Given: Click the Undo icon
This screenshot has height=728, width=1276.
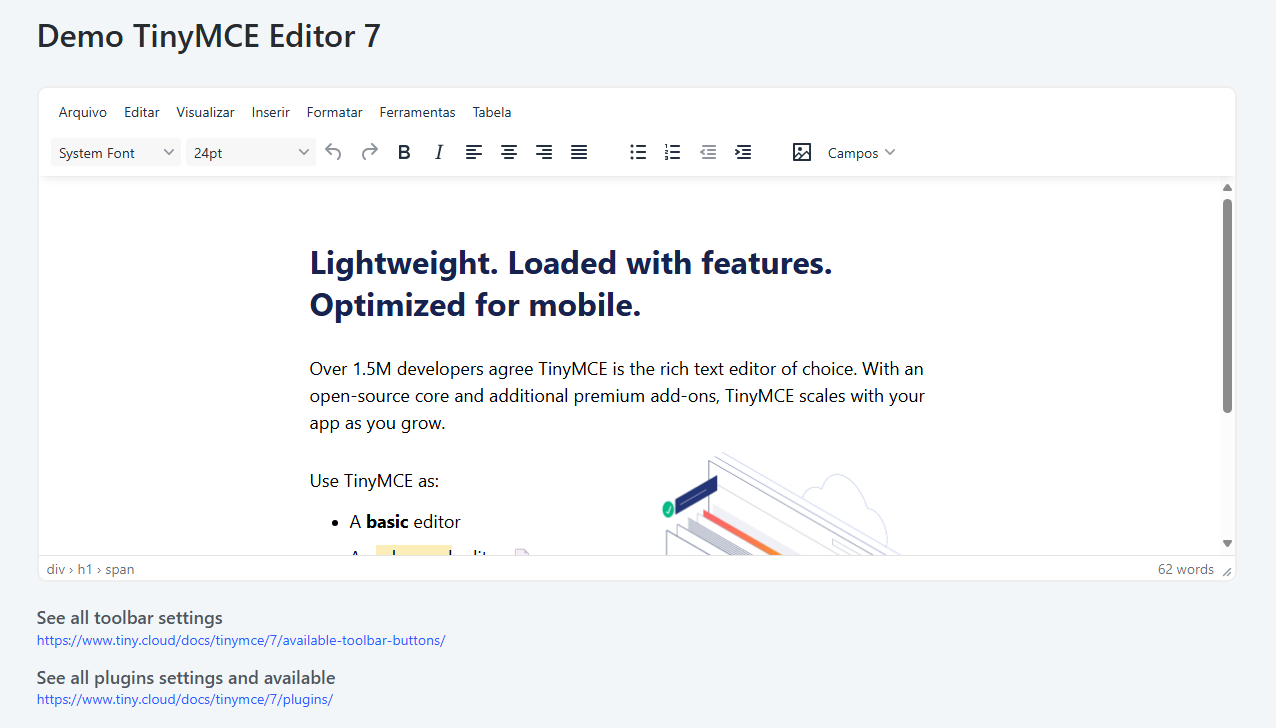Looking at the screenshot, I should 333,152.
